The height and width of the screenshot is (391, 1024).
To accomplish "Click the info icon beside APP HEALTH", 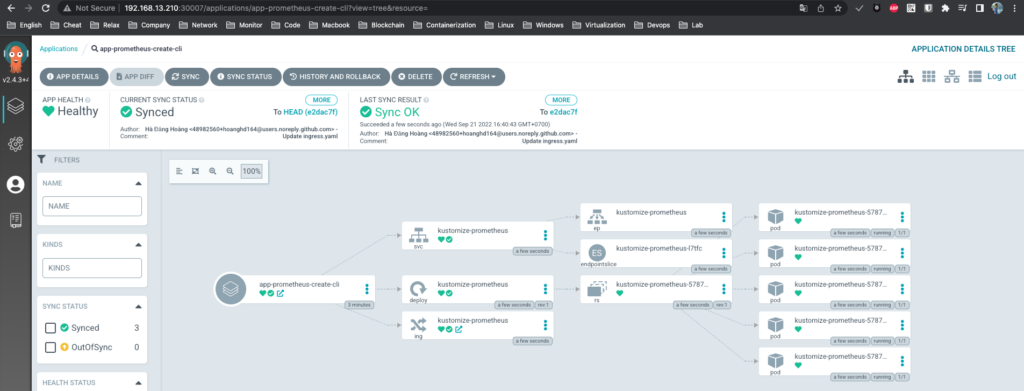I will (x=88, y=100).
